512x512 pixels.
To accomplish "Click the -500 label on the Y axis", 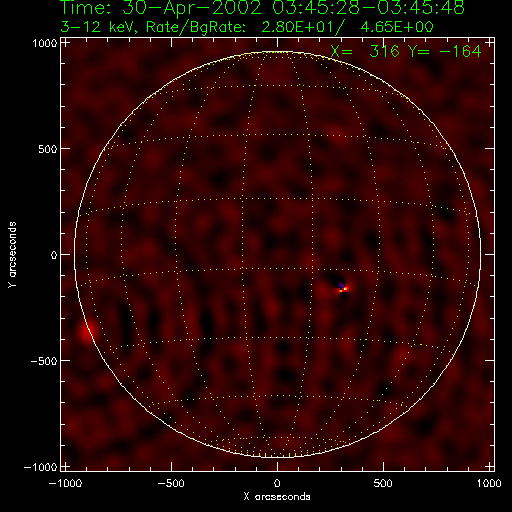I will (44, 361).
